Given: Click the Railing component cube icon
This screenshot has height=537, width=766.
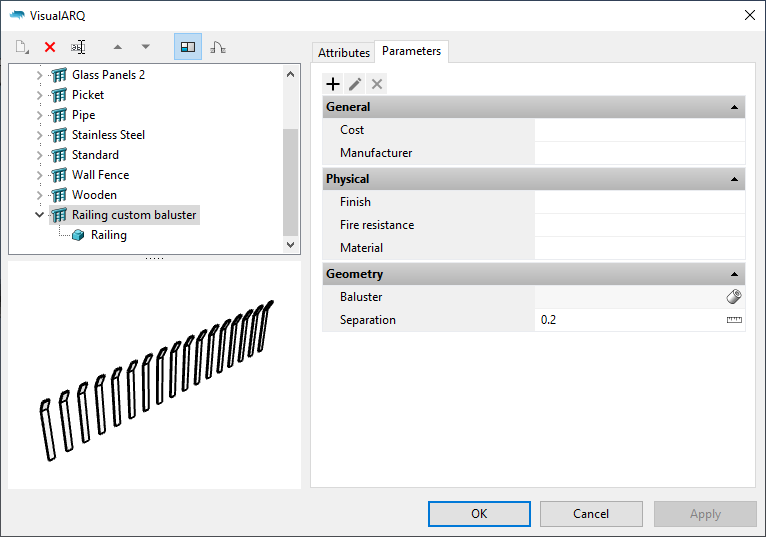Looking at the screenshot, I should (78, 235).
